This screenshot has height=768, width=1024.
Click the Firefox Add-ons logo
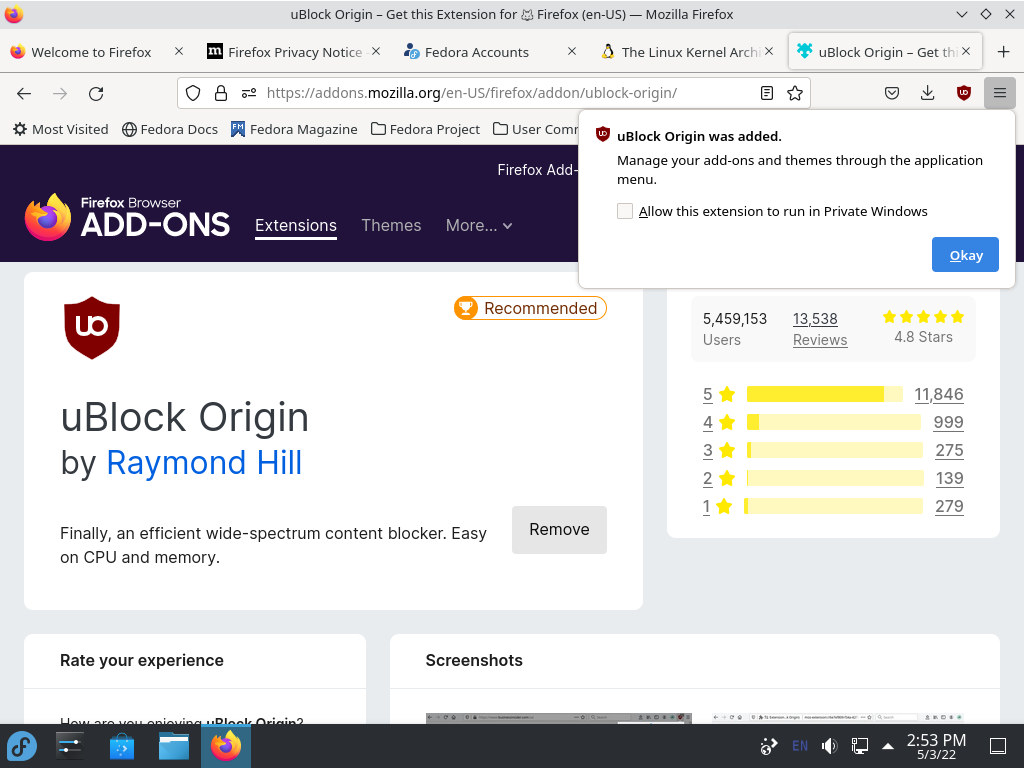click(x=127, y=217)
